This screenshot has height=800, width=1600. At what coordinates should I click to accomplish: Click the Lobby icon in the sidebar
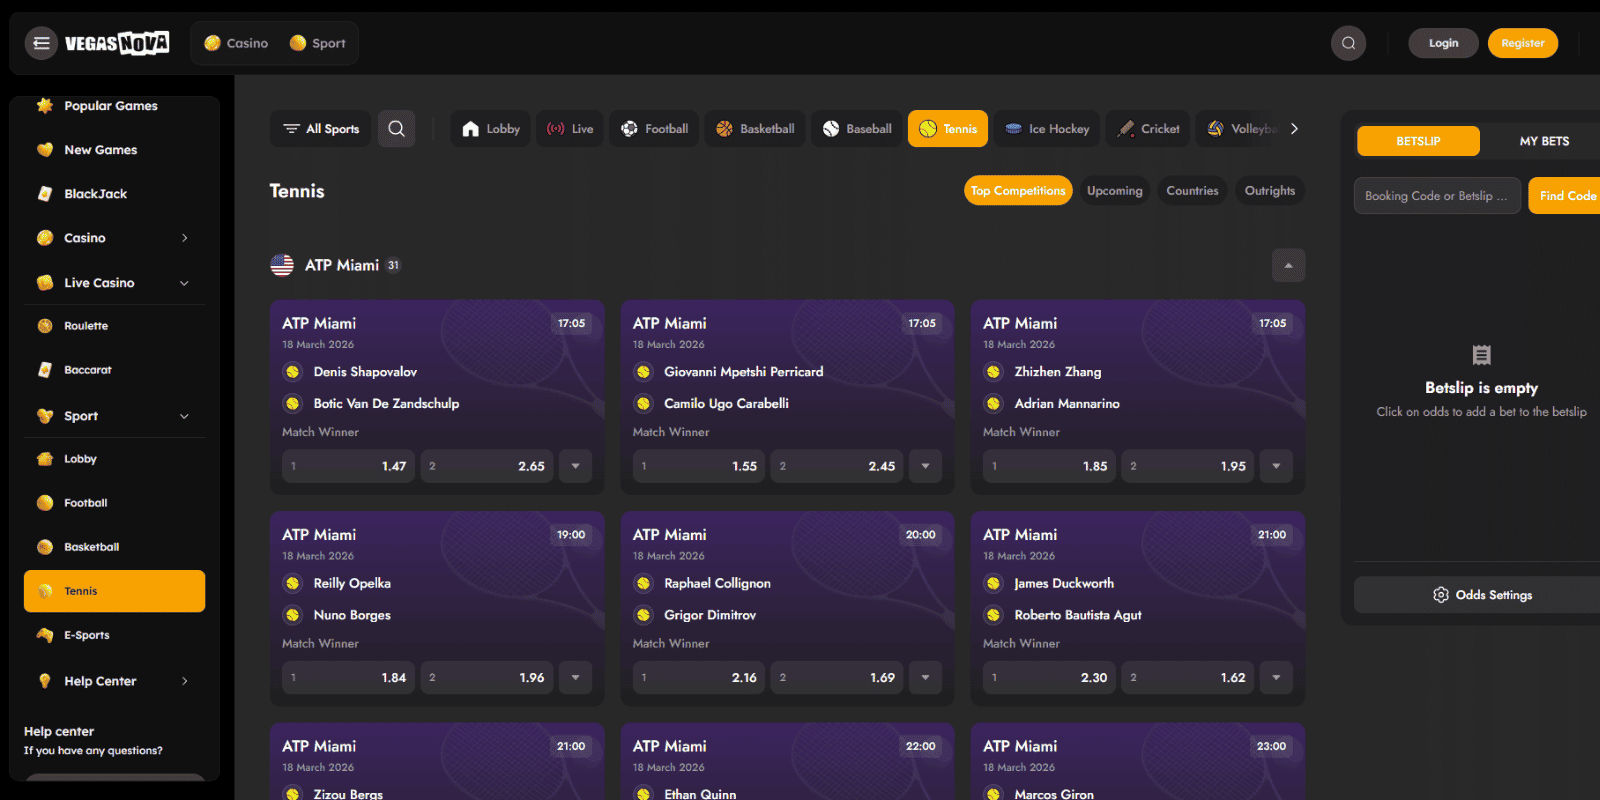click(45, 459)
